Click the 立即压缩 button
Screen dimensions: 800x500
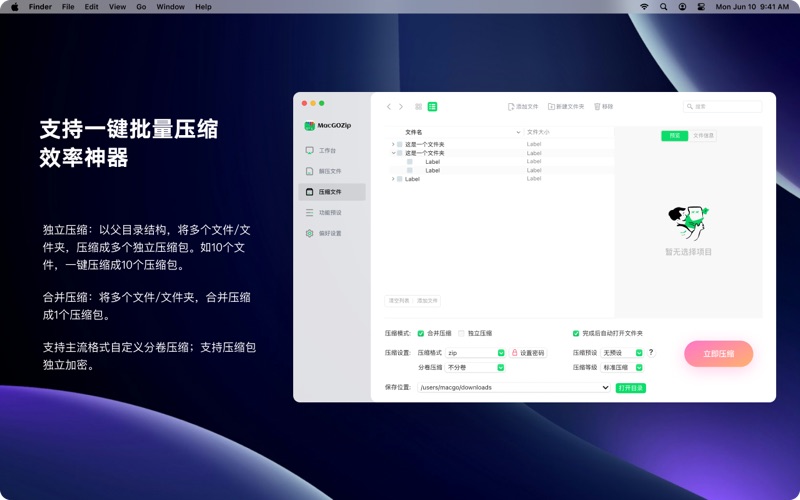(x=718, y=354)
